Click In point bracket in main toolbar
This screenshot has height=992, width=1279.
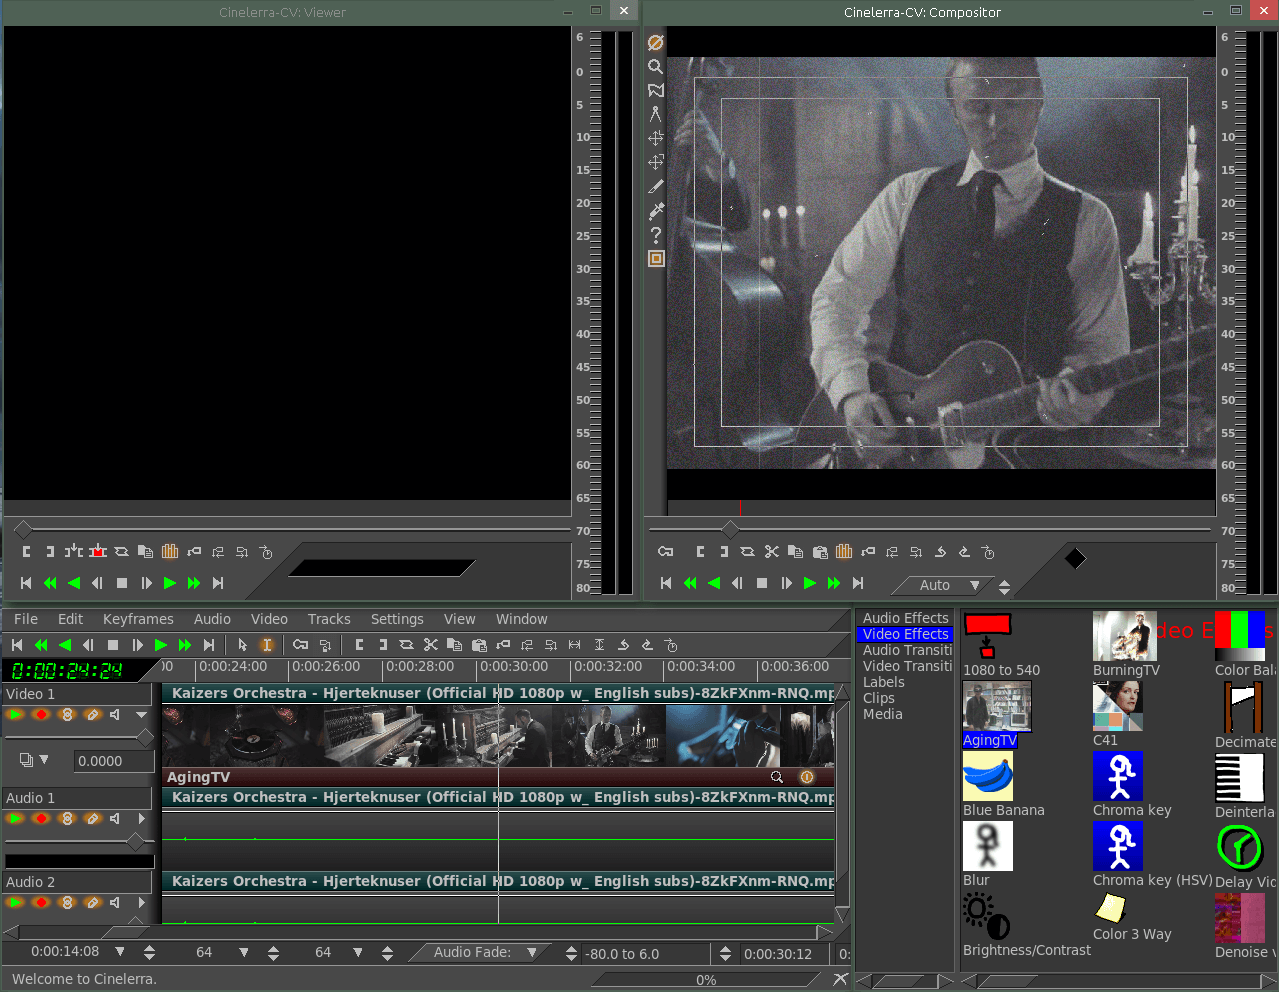[359, 645]
